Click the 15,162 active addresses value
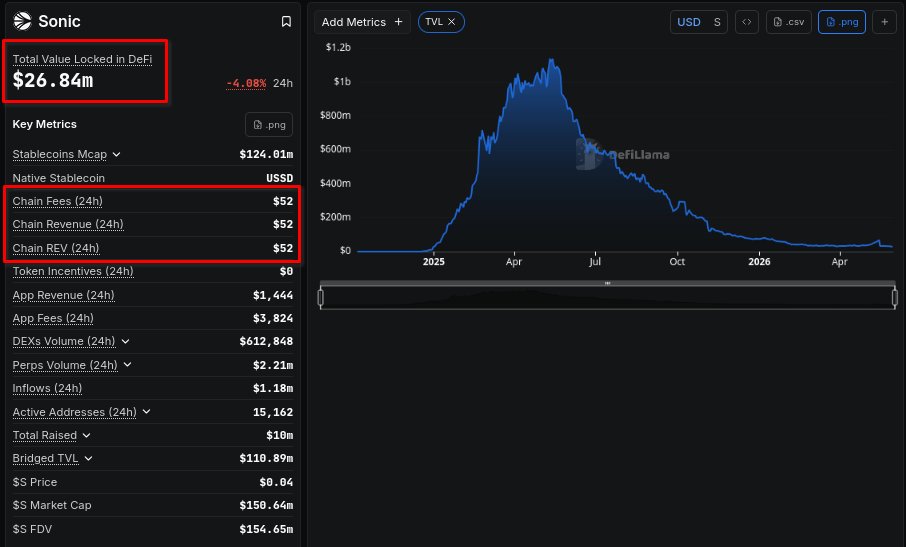Screen dimensions: 906x547 [x=273, y=412]
